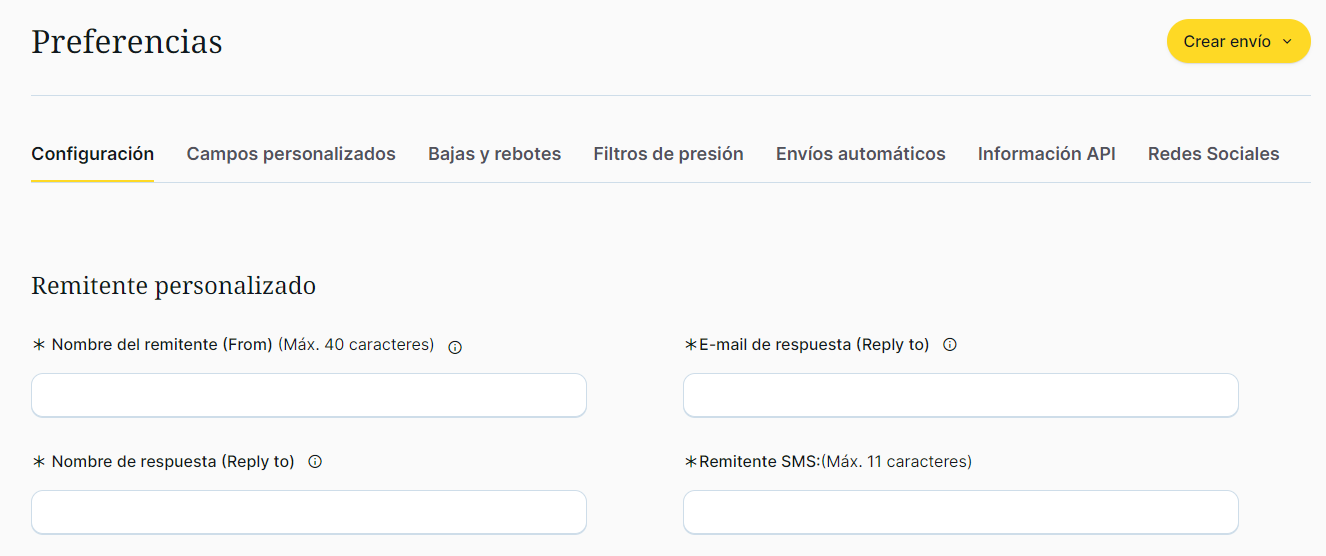Focus the Nombre de respuesta (Reply to) text box
Viewport: 1326px width, 556px height.
[x=309, y=512]
